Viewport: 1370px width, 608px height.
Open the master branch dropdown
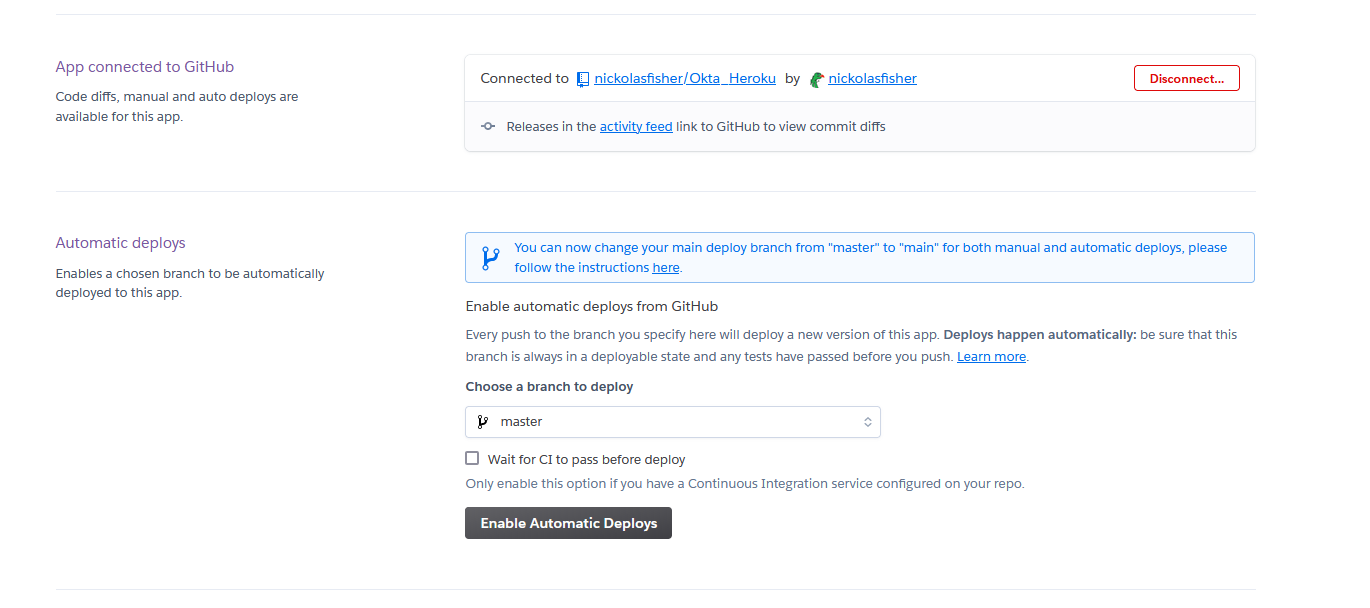click(x=672, y=422)
